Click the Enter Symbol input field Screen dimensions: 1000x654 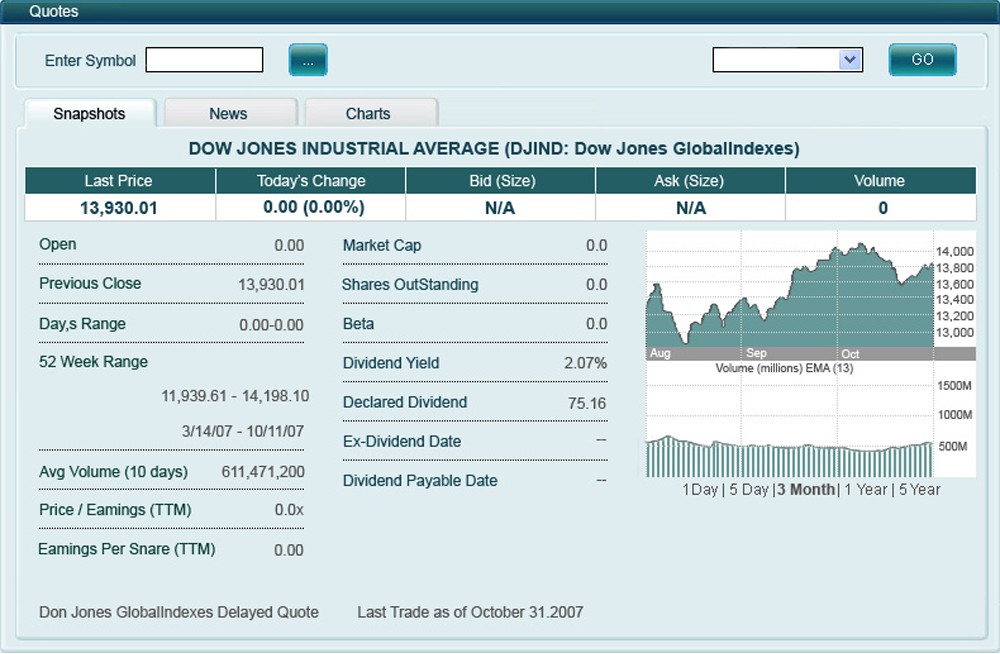pos(204,60)
